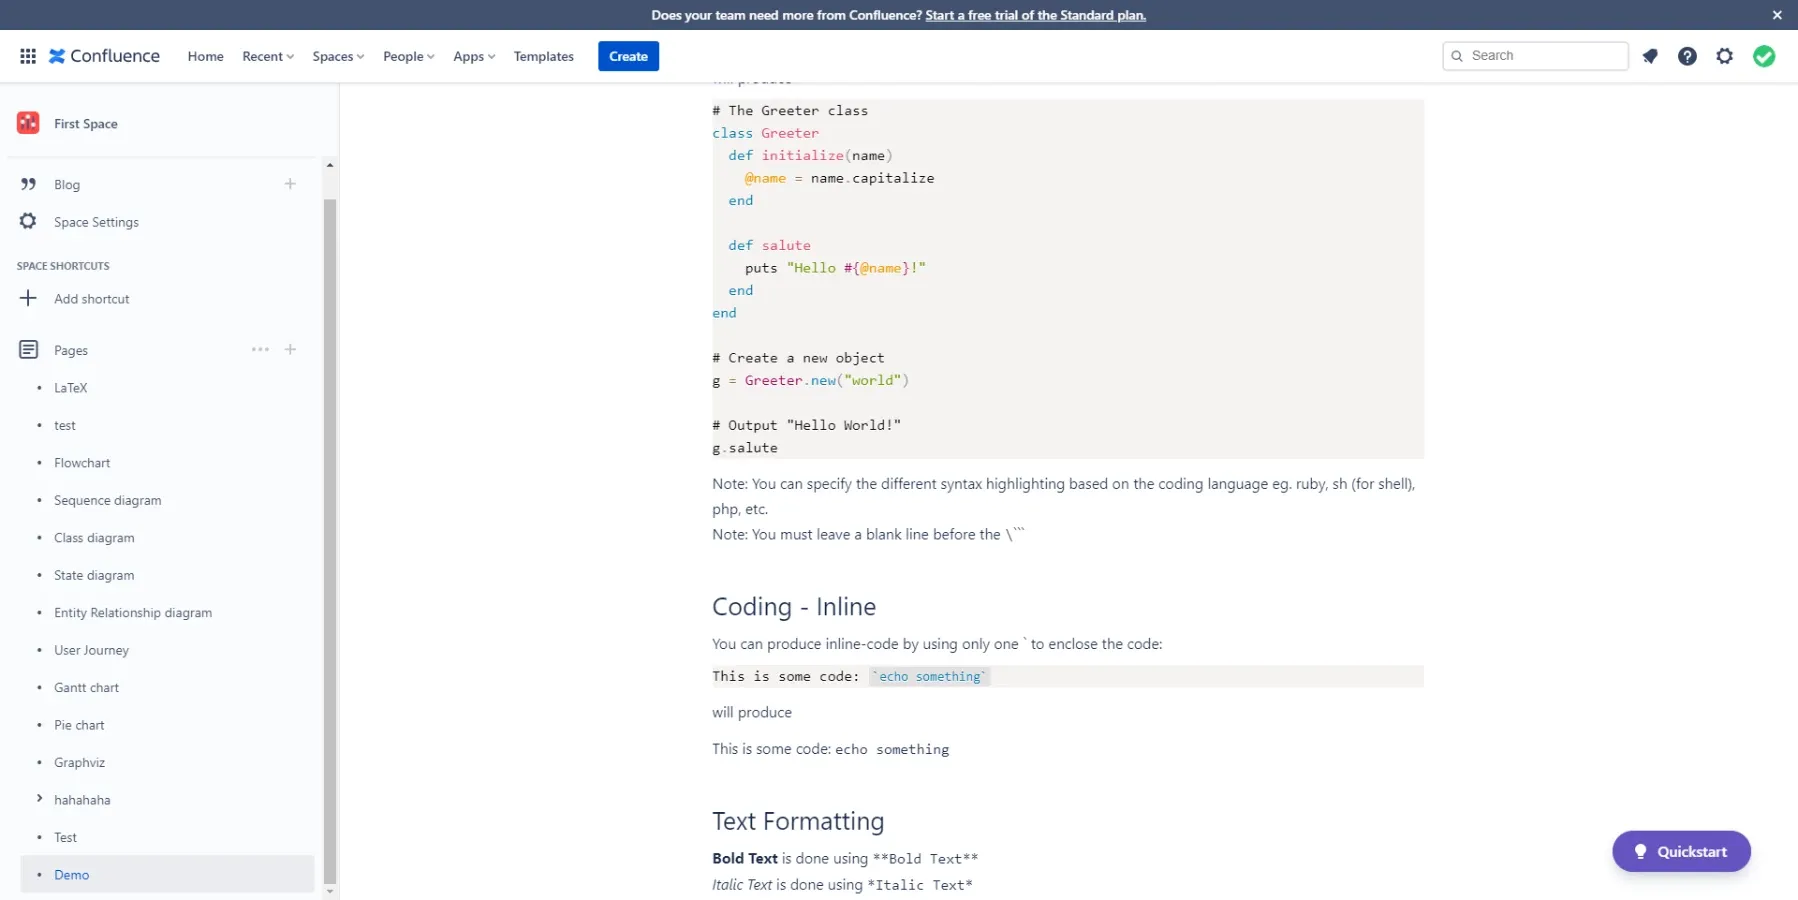This screenshot has width=1798, height=900.
Task: Click the Pages document icon
Action: [x=28, y=349]
